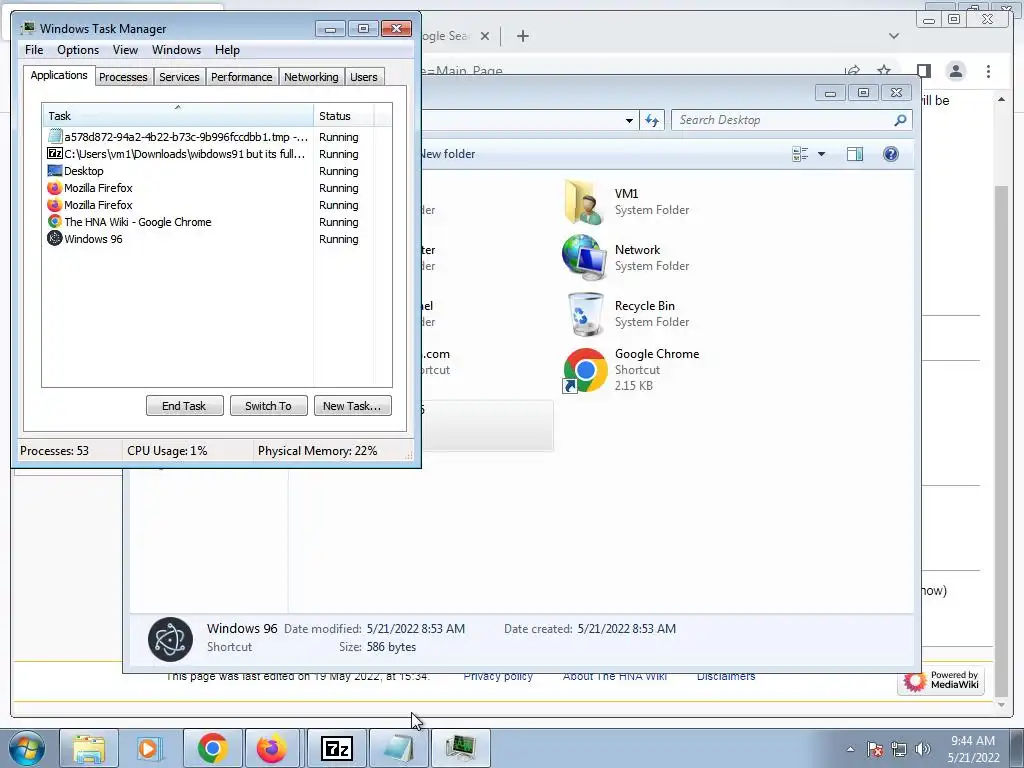Select the Google Chrome shortcut icon

(584, 370)
